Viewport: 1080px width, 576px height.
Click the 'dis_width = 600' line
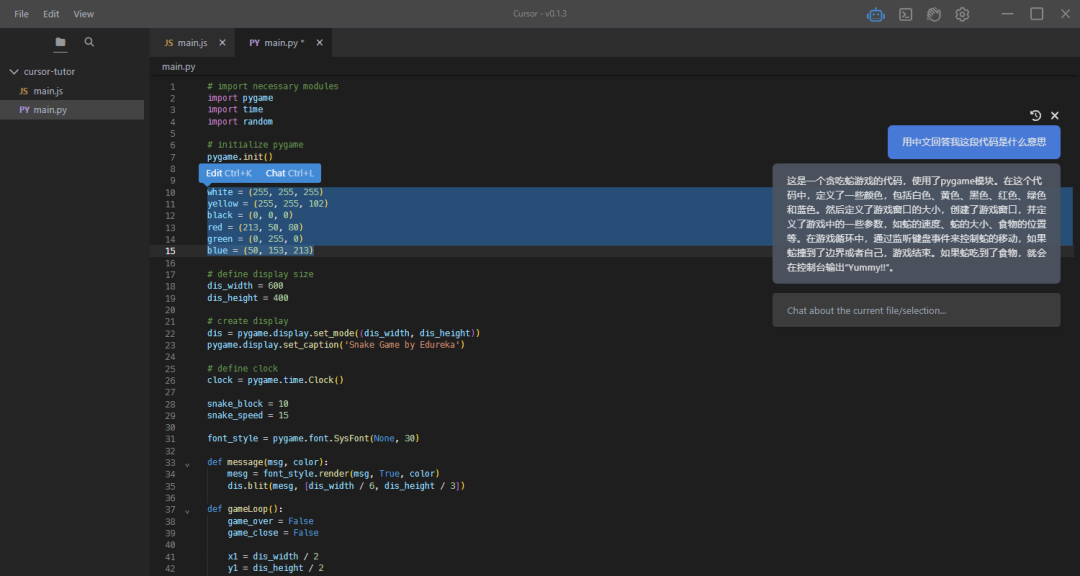(245, 285)
